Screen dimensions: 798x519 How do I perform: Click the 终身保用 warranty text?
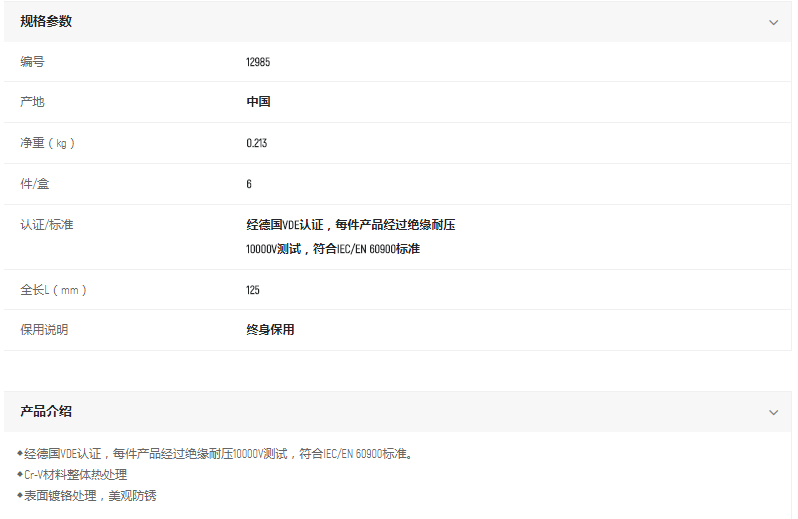(270, 330)
